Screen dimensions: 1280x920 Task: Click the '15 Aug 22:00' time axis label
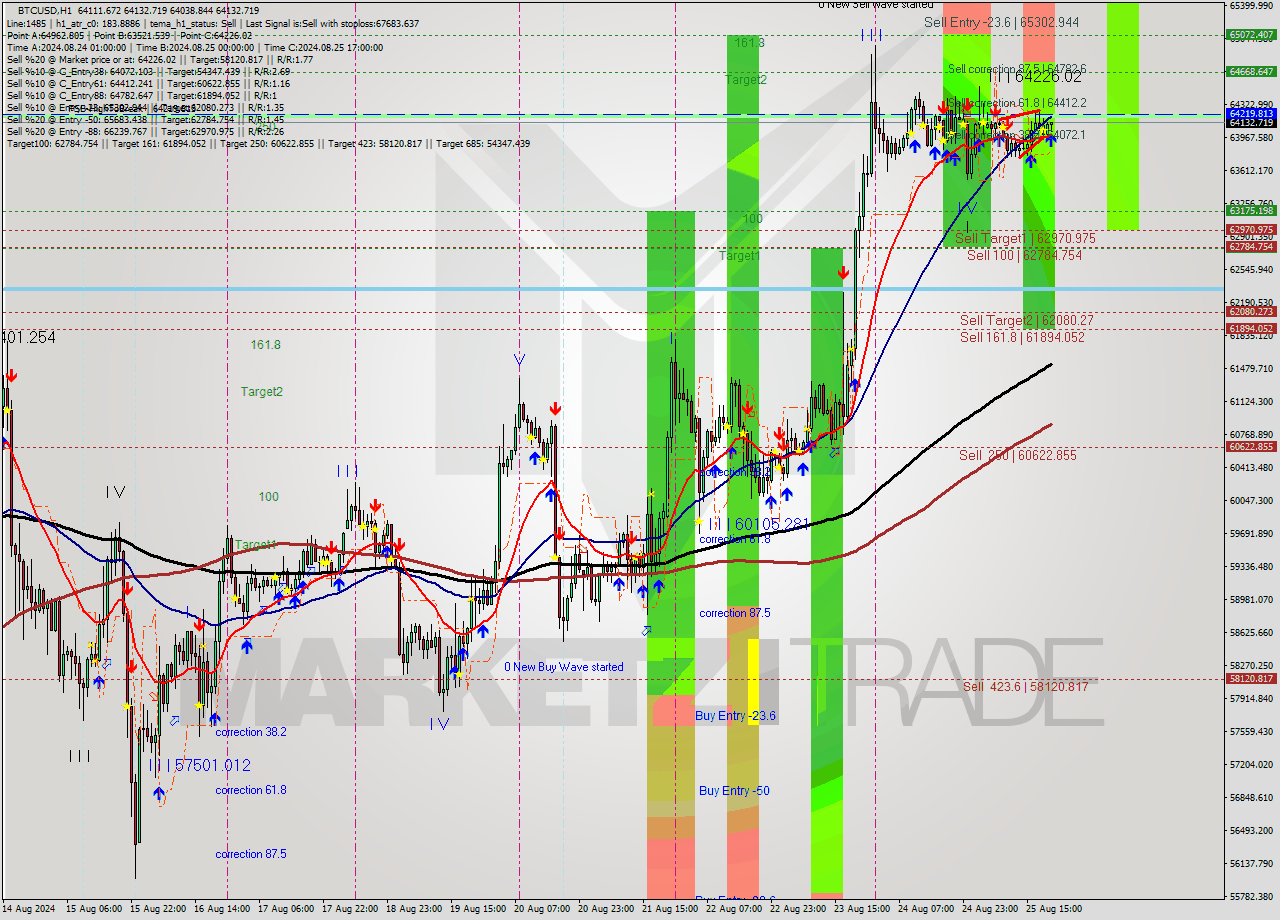coord(158,909)
